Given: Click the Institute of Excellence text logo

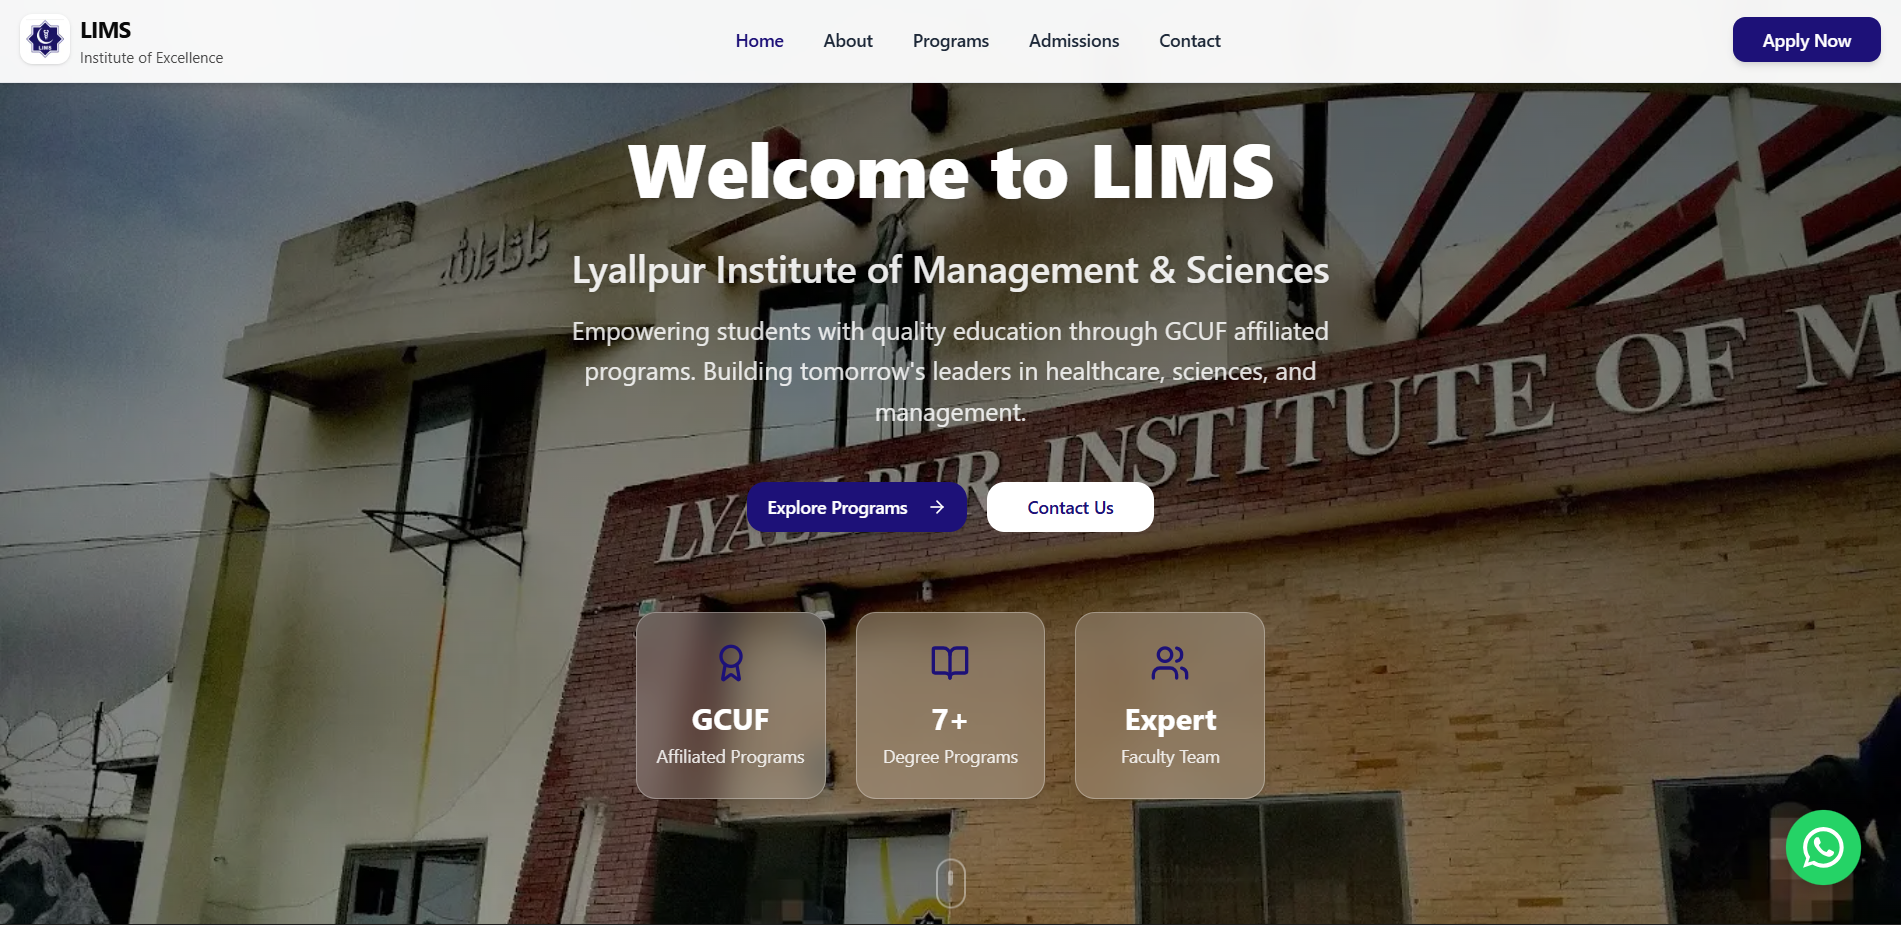Looking at the screenshot, I should (151, 58).
